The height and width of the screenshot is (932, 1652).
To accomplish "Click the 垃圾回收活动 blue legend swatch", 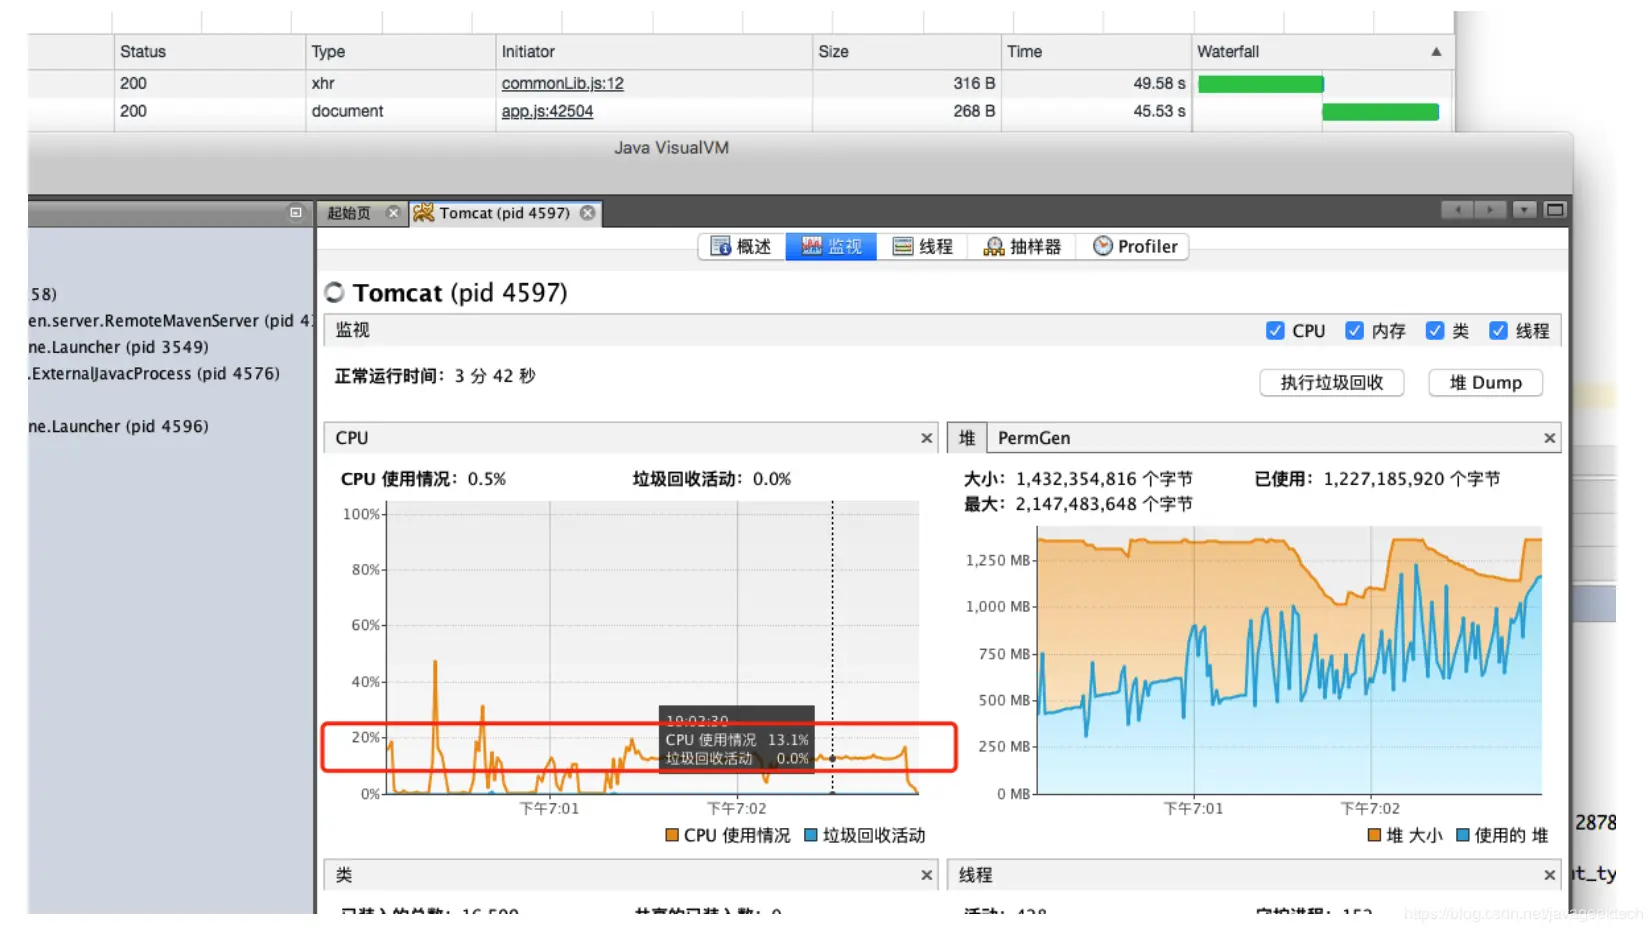I will (811, 835).
